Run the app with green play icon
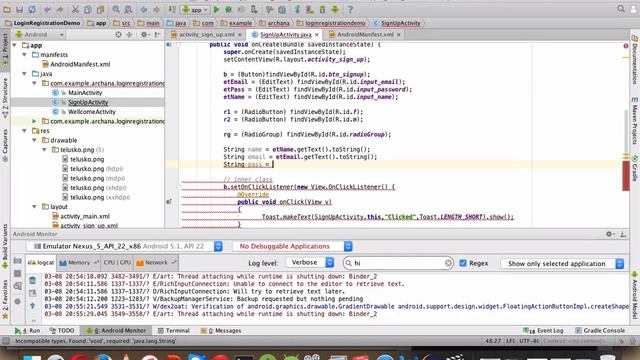640x360 pixels. pos(217,9)
